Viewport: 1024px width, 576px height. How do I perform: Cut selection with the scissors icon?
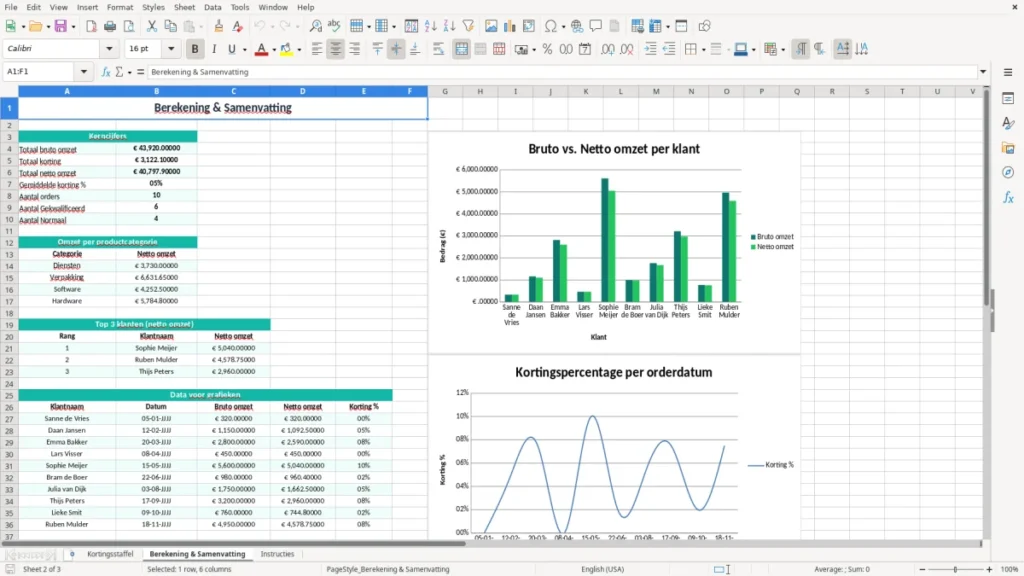pos(152,26)
